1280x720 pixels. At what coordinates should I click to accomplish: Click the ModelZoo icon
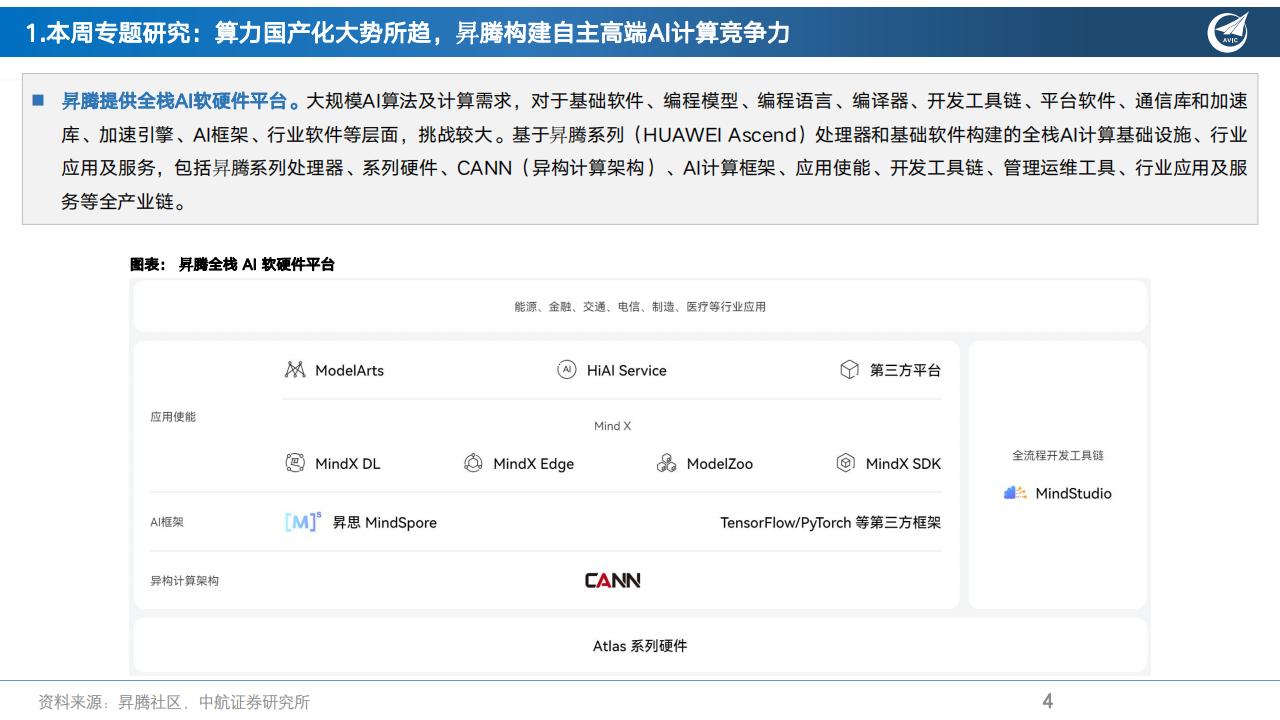click(x=667, y=463)
